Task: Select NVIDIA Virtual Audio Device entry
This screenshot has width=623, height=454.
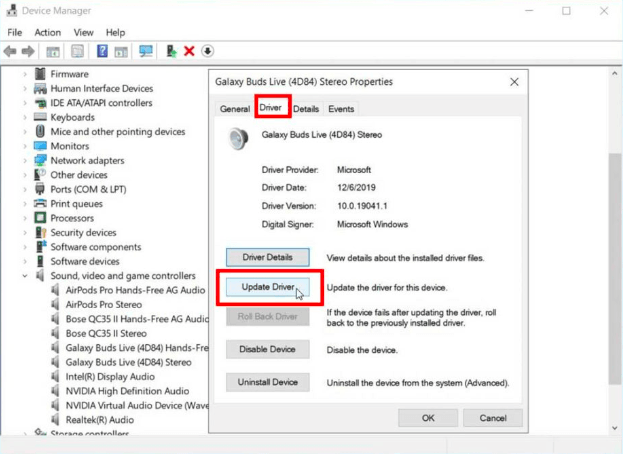Action: click(x=137, y=405)
